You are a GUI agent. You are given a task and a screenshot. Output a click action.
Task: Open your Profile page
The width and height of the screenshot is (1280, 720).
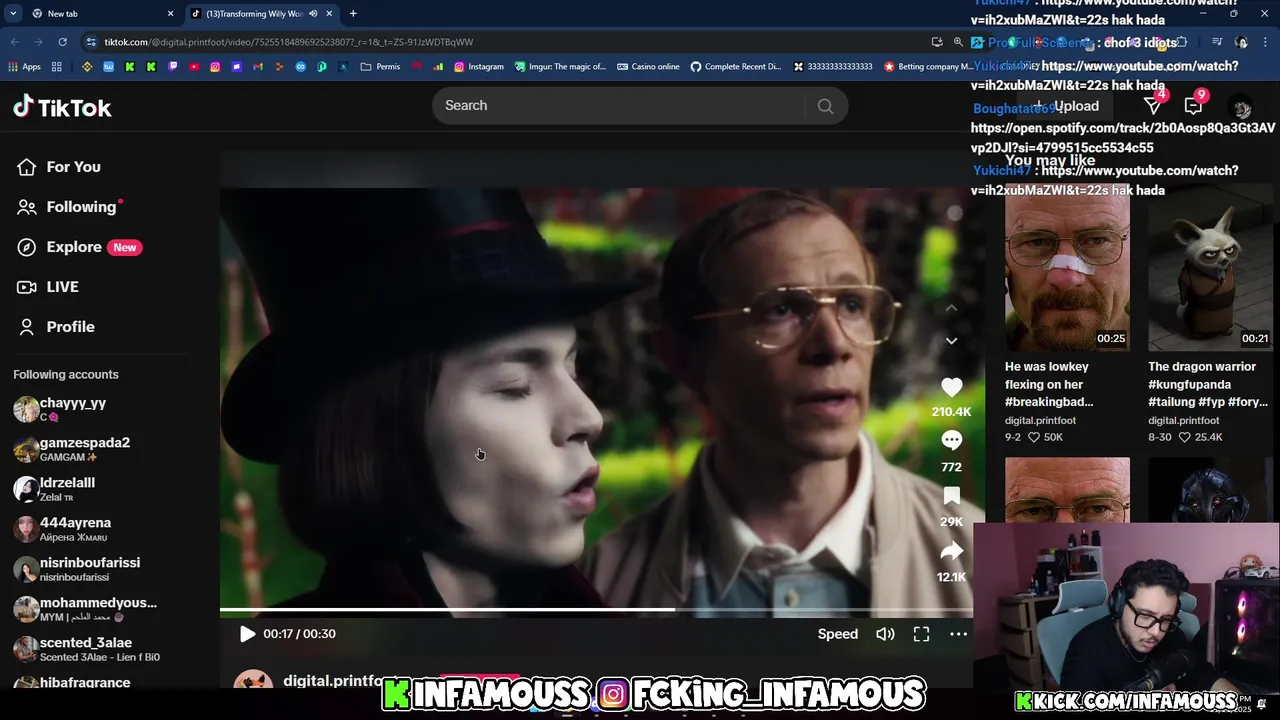(56, 327)
